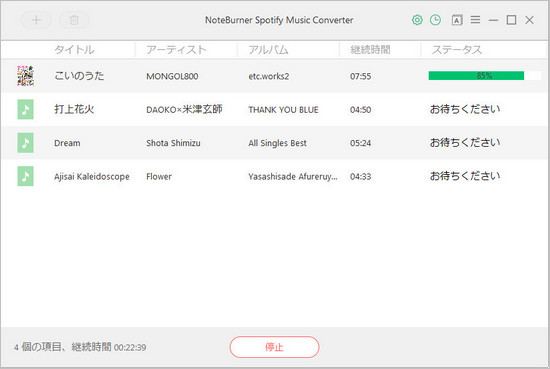Click album art thumbnail of こいのうた

pos(25,76)
